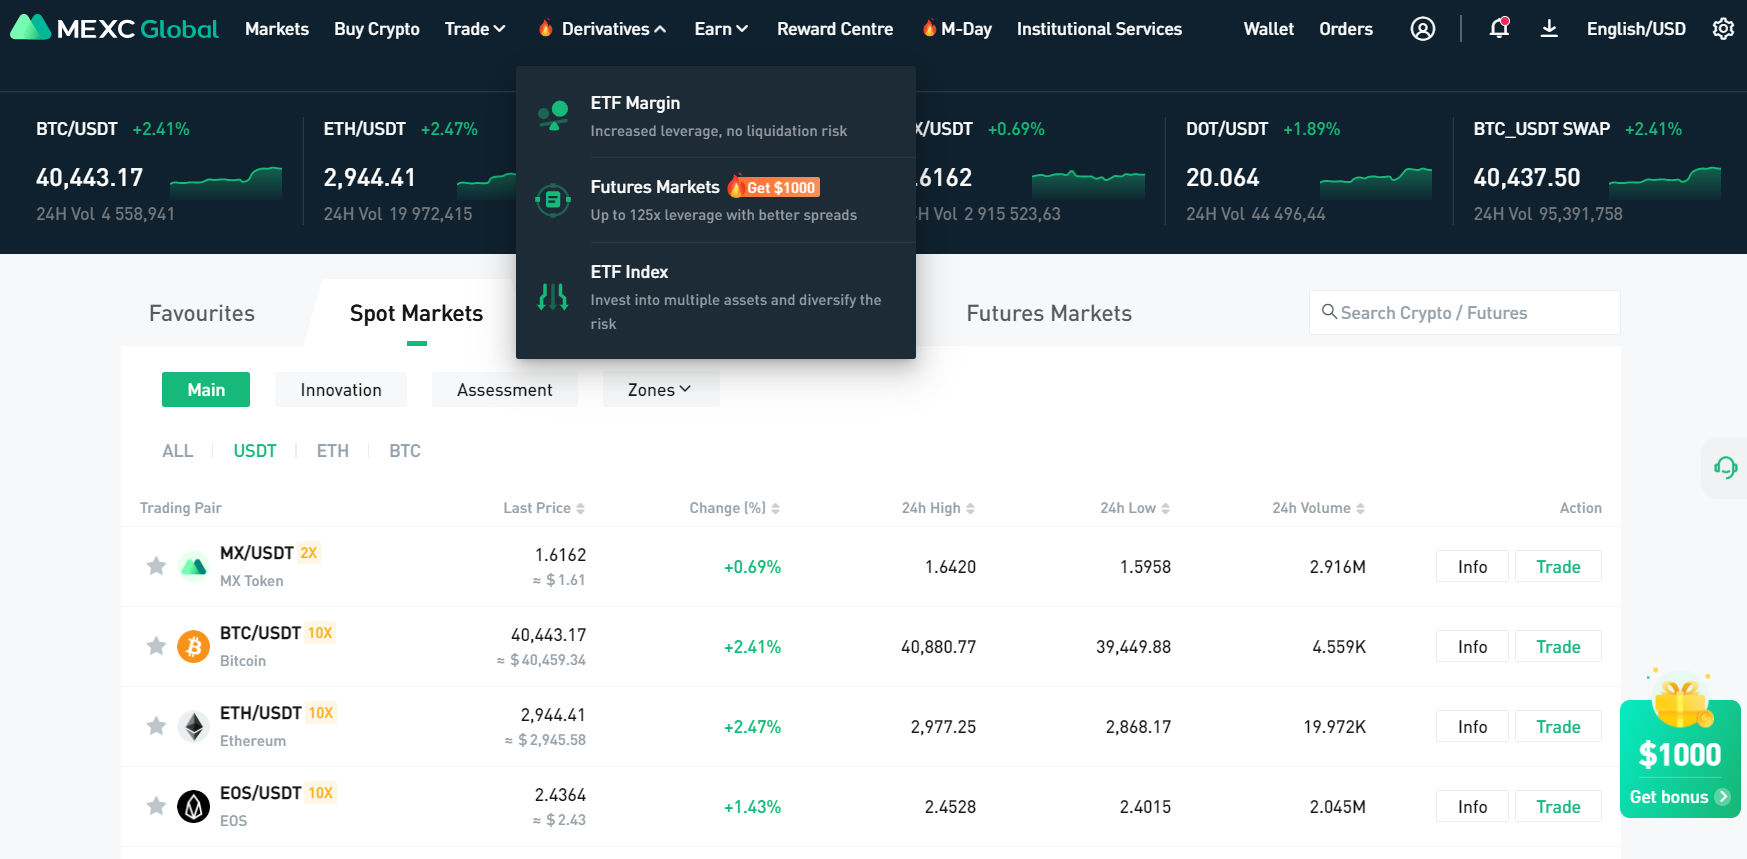
Task: Expand the Earn dropdown menu
Action: [721, 29]
